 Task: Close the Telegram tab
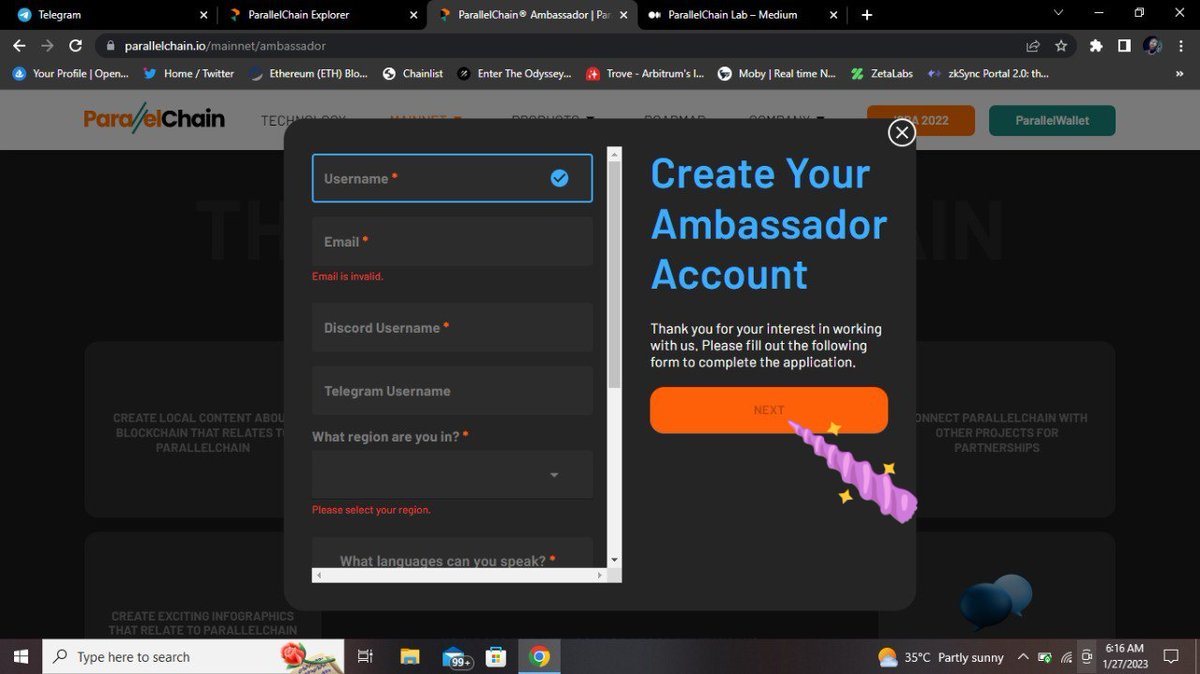coord(204,15)
